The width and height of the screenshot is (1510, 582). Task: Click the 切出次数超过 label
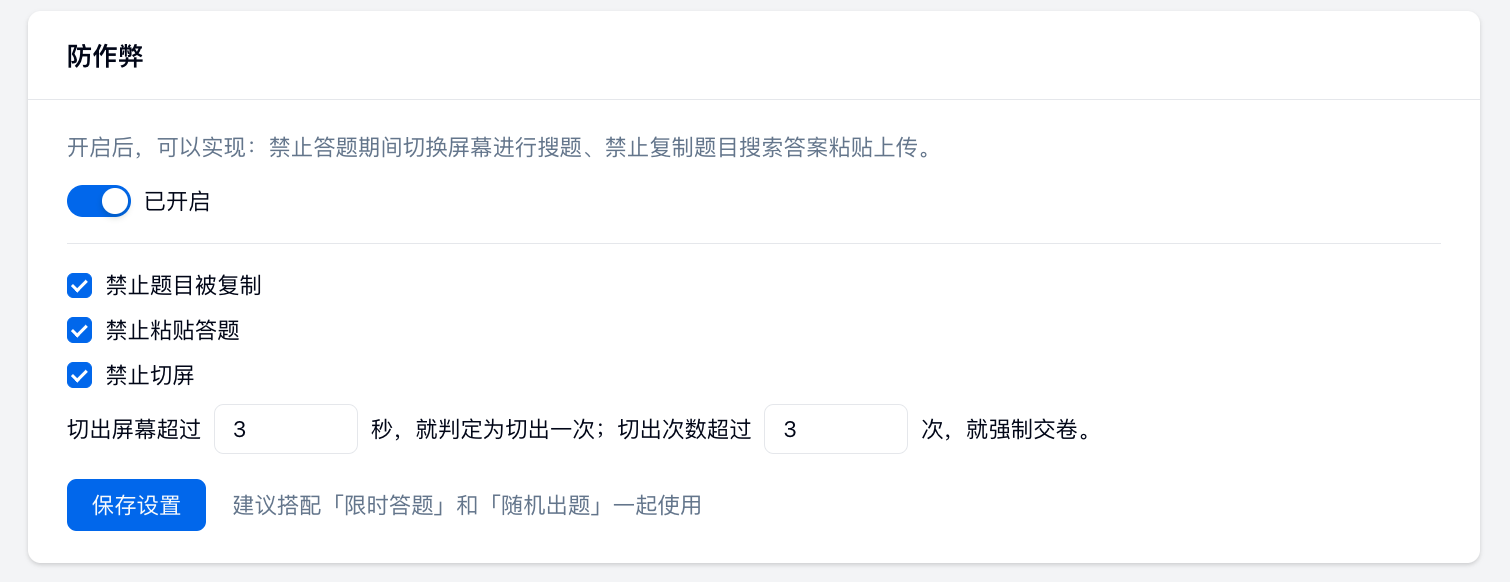(684, 430)
